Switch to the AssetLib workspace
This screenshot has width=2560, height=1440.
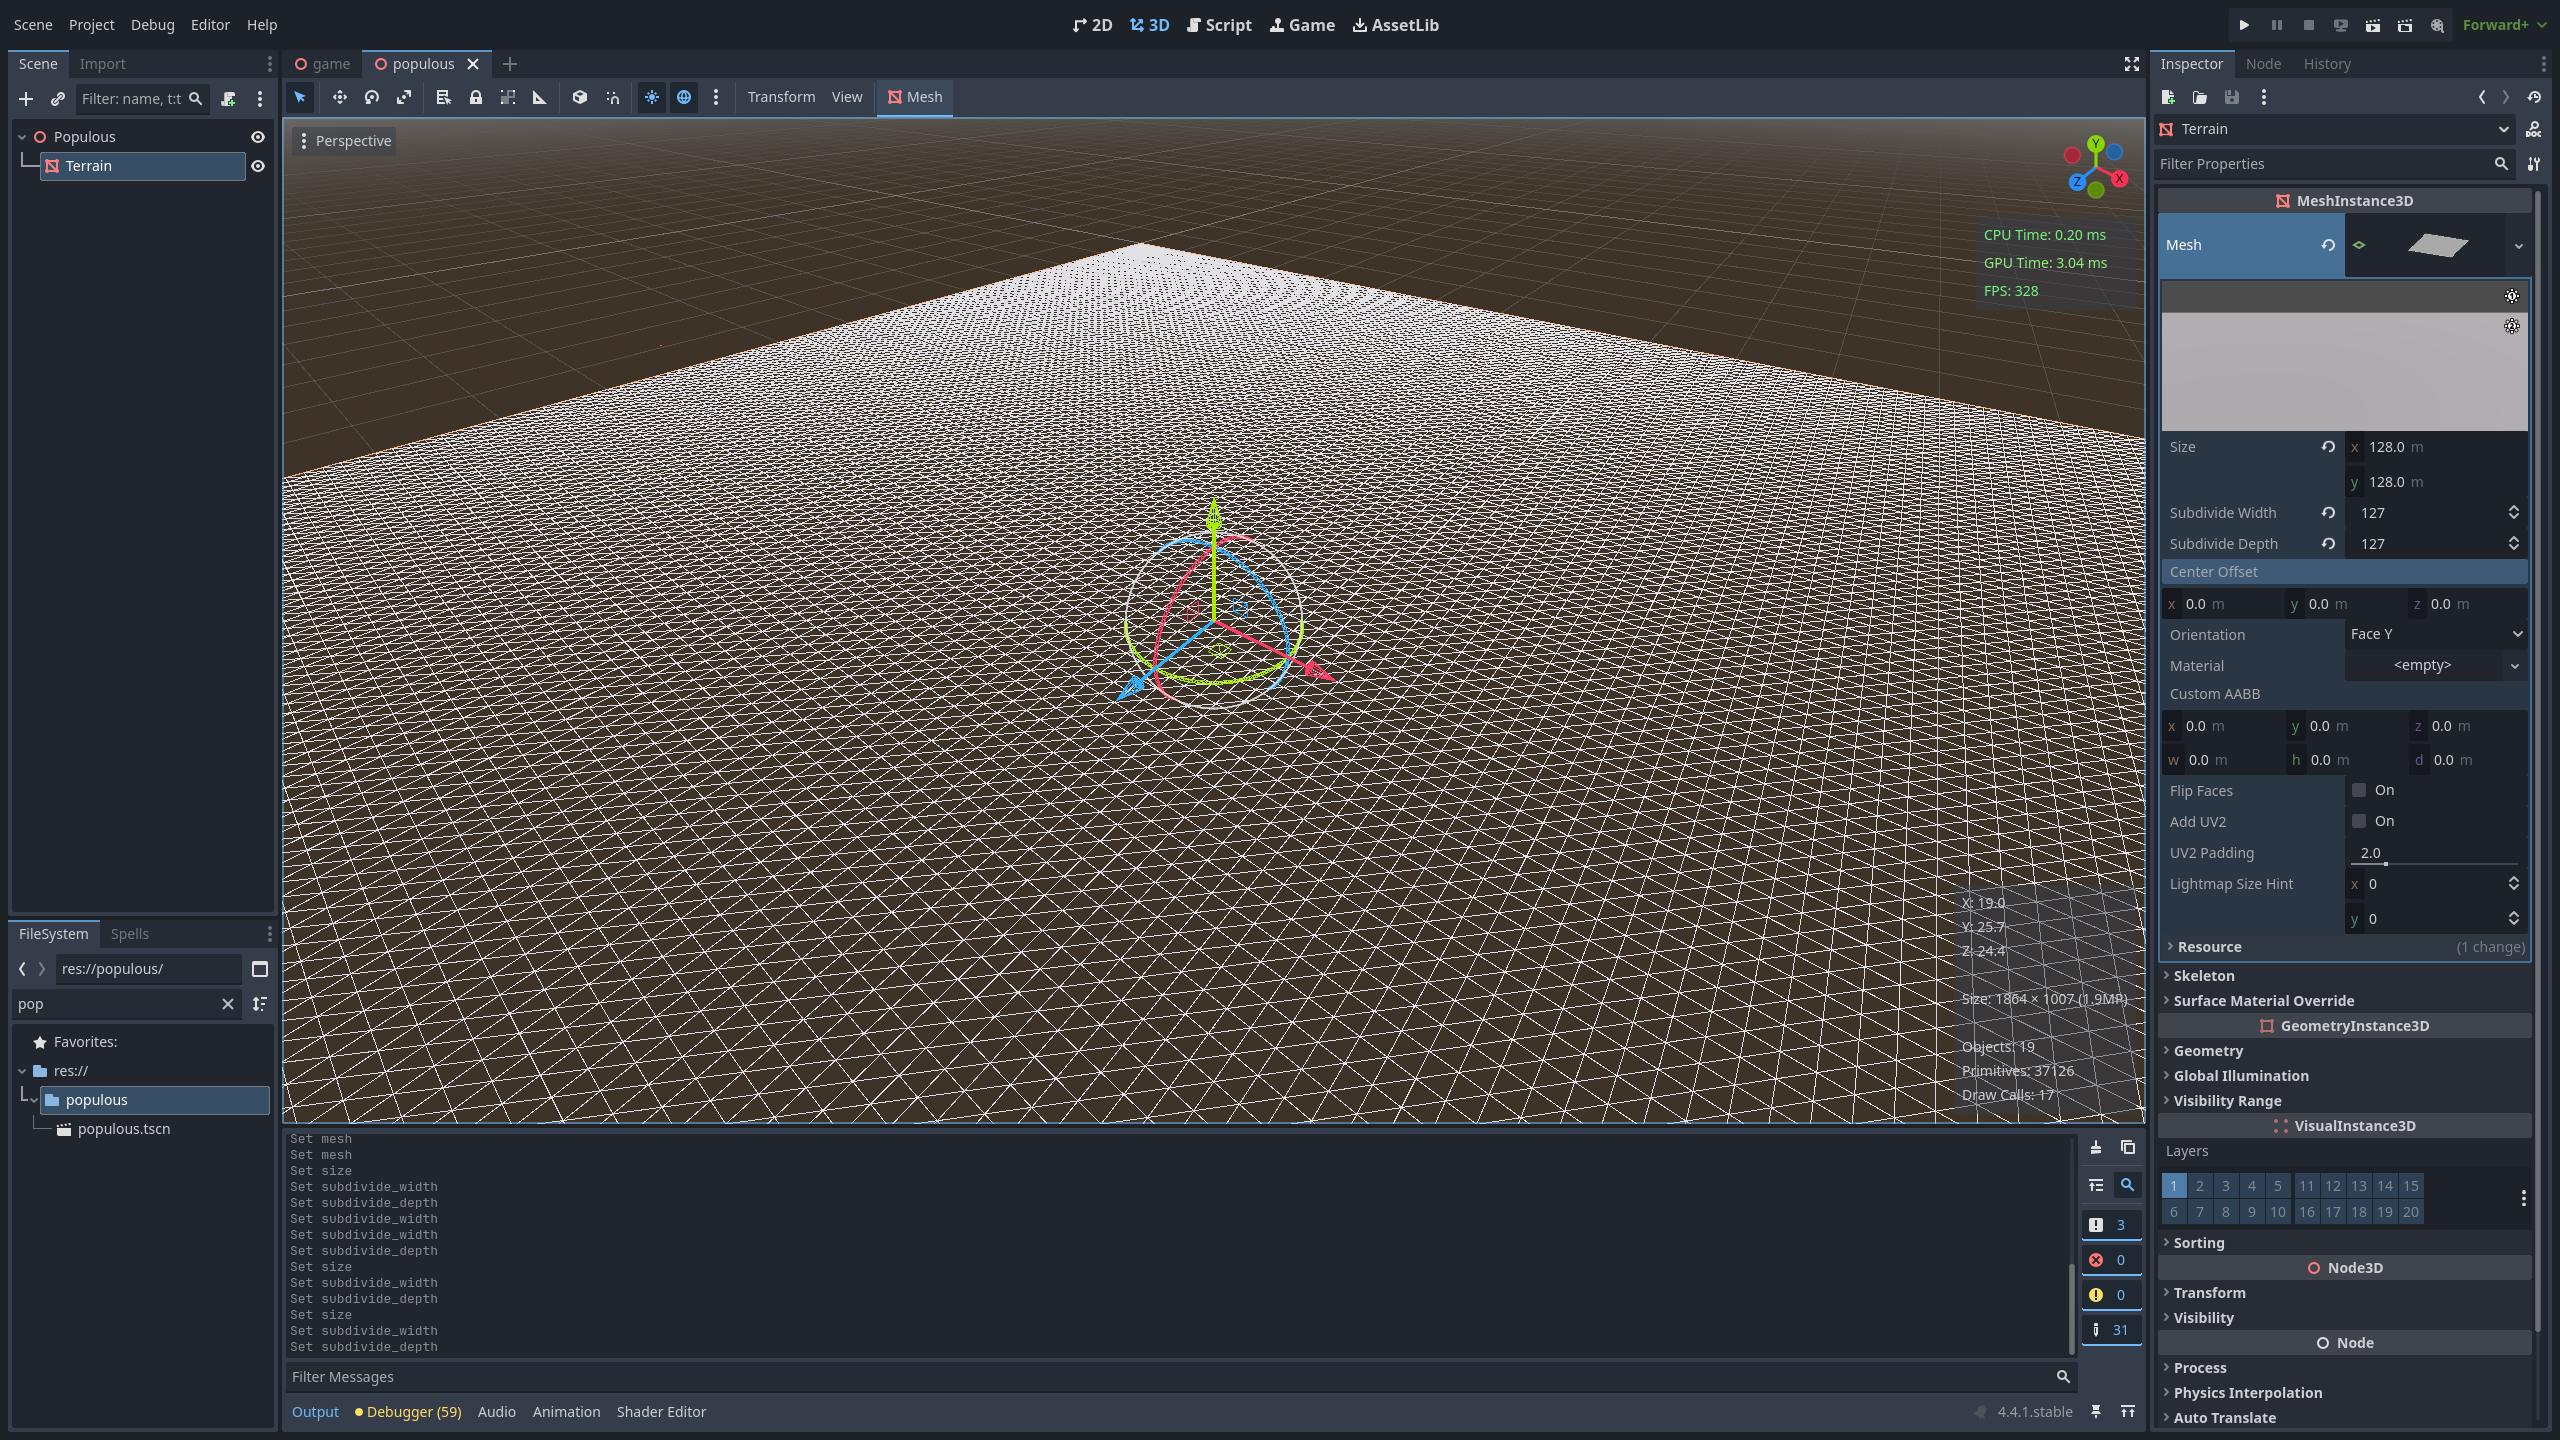point(1396,25)
